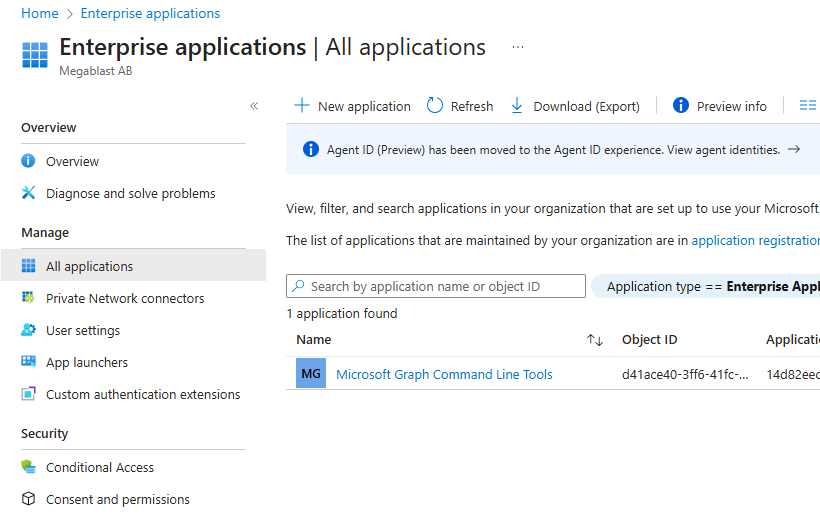Open App launchers
Screen dimensions: 820x515
point(86,362)
